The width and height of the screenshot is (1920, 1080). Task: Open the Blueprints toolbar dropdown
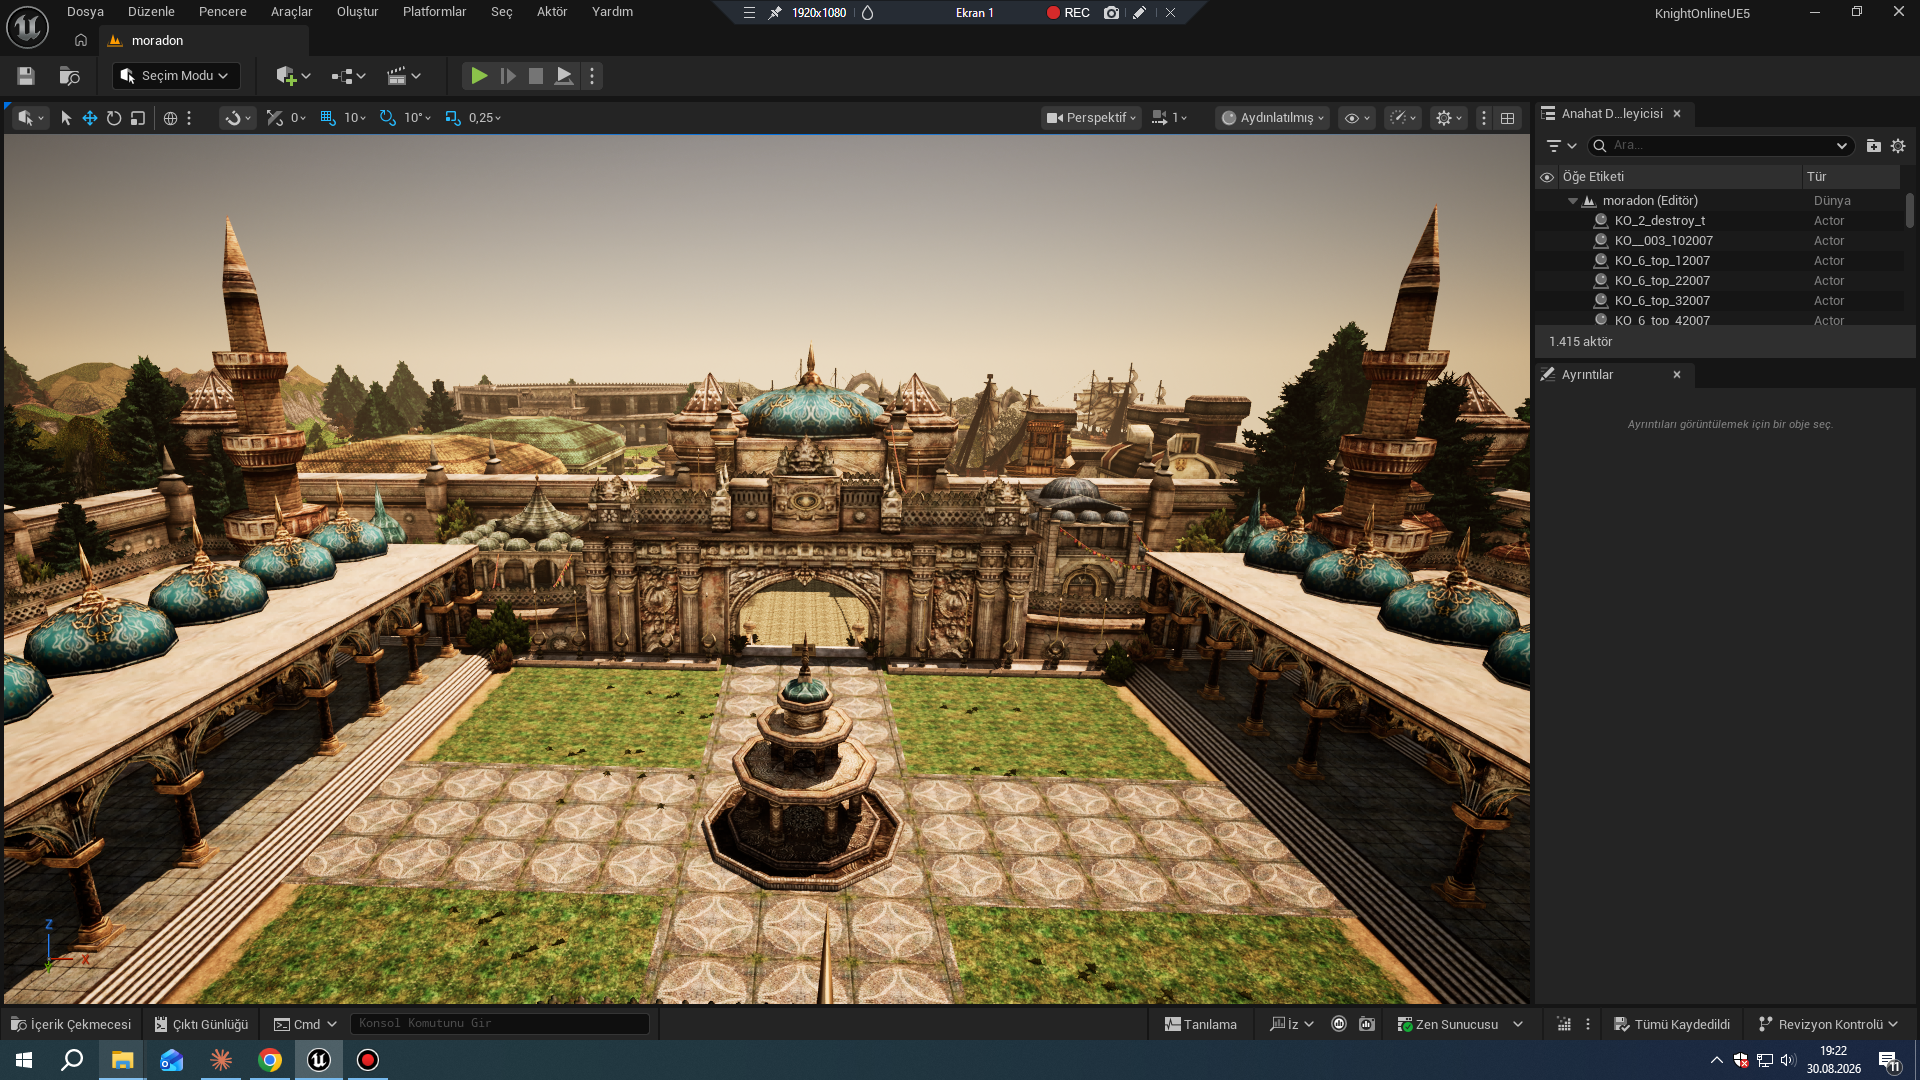click(x=349, y=76)
